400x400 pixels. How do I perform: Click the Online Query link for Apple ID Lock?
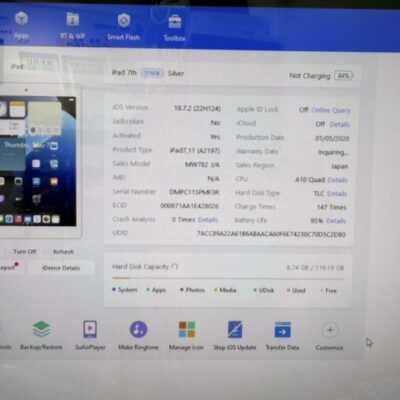(x=331, y=110)
